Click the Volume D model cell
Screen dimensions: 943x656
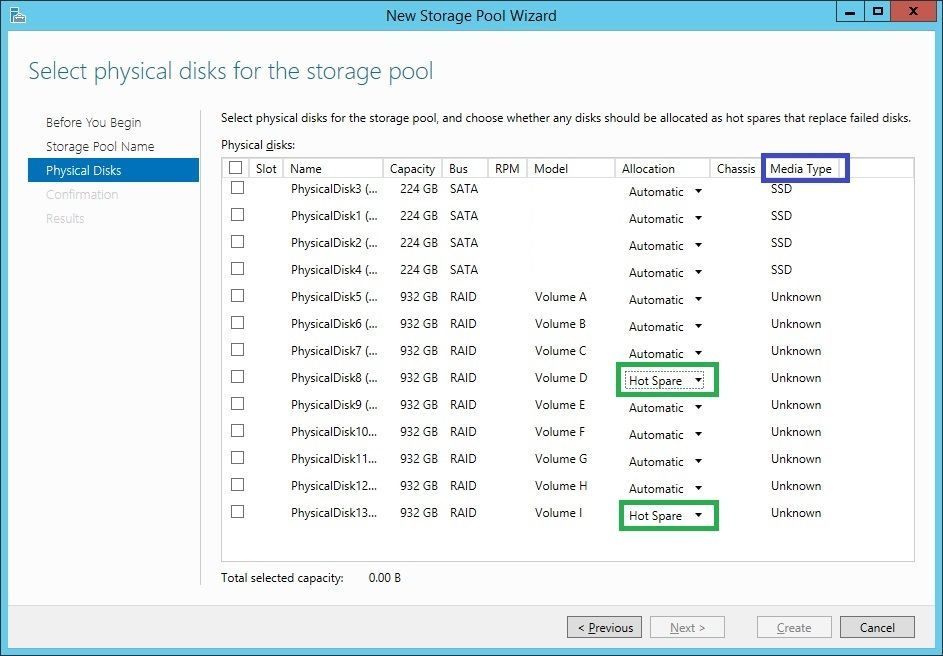pos(561,378)
